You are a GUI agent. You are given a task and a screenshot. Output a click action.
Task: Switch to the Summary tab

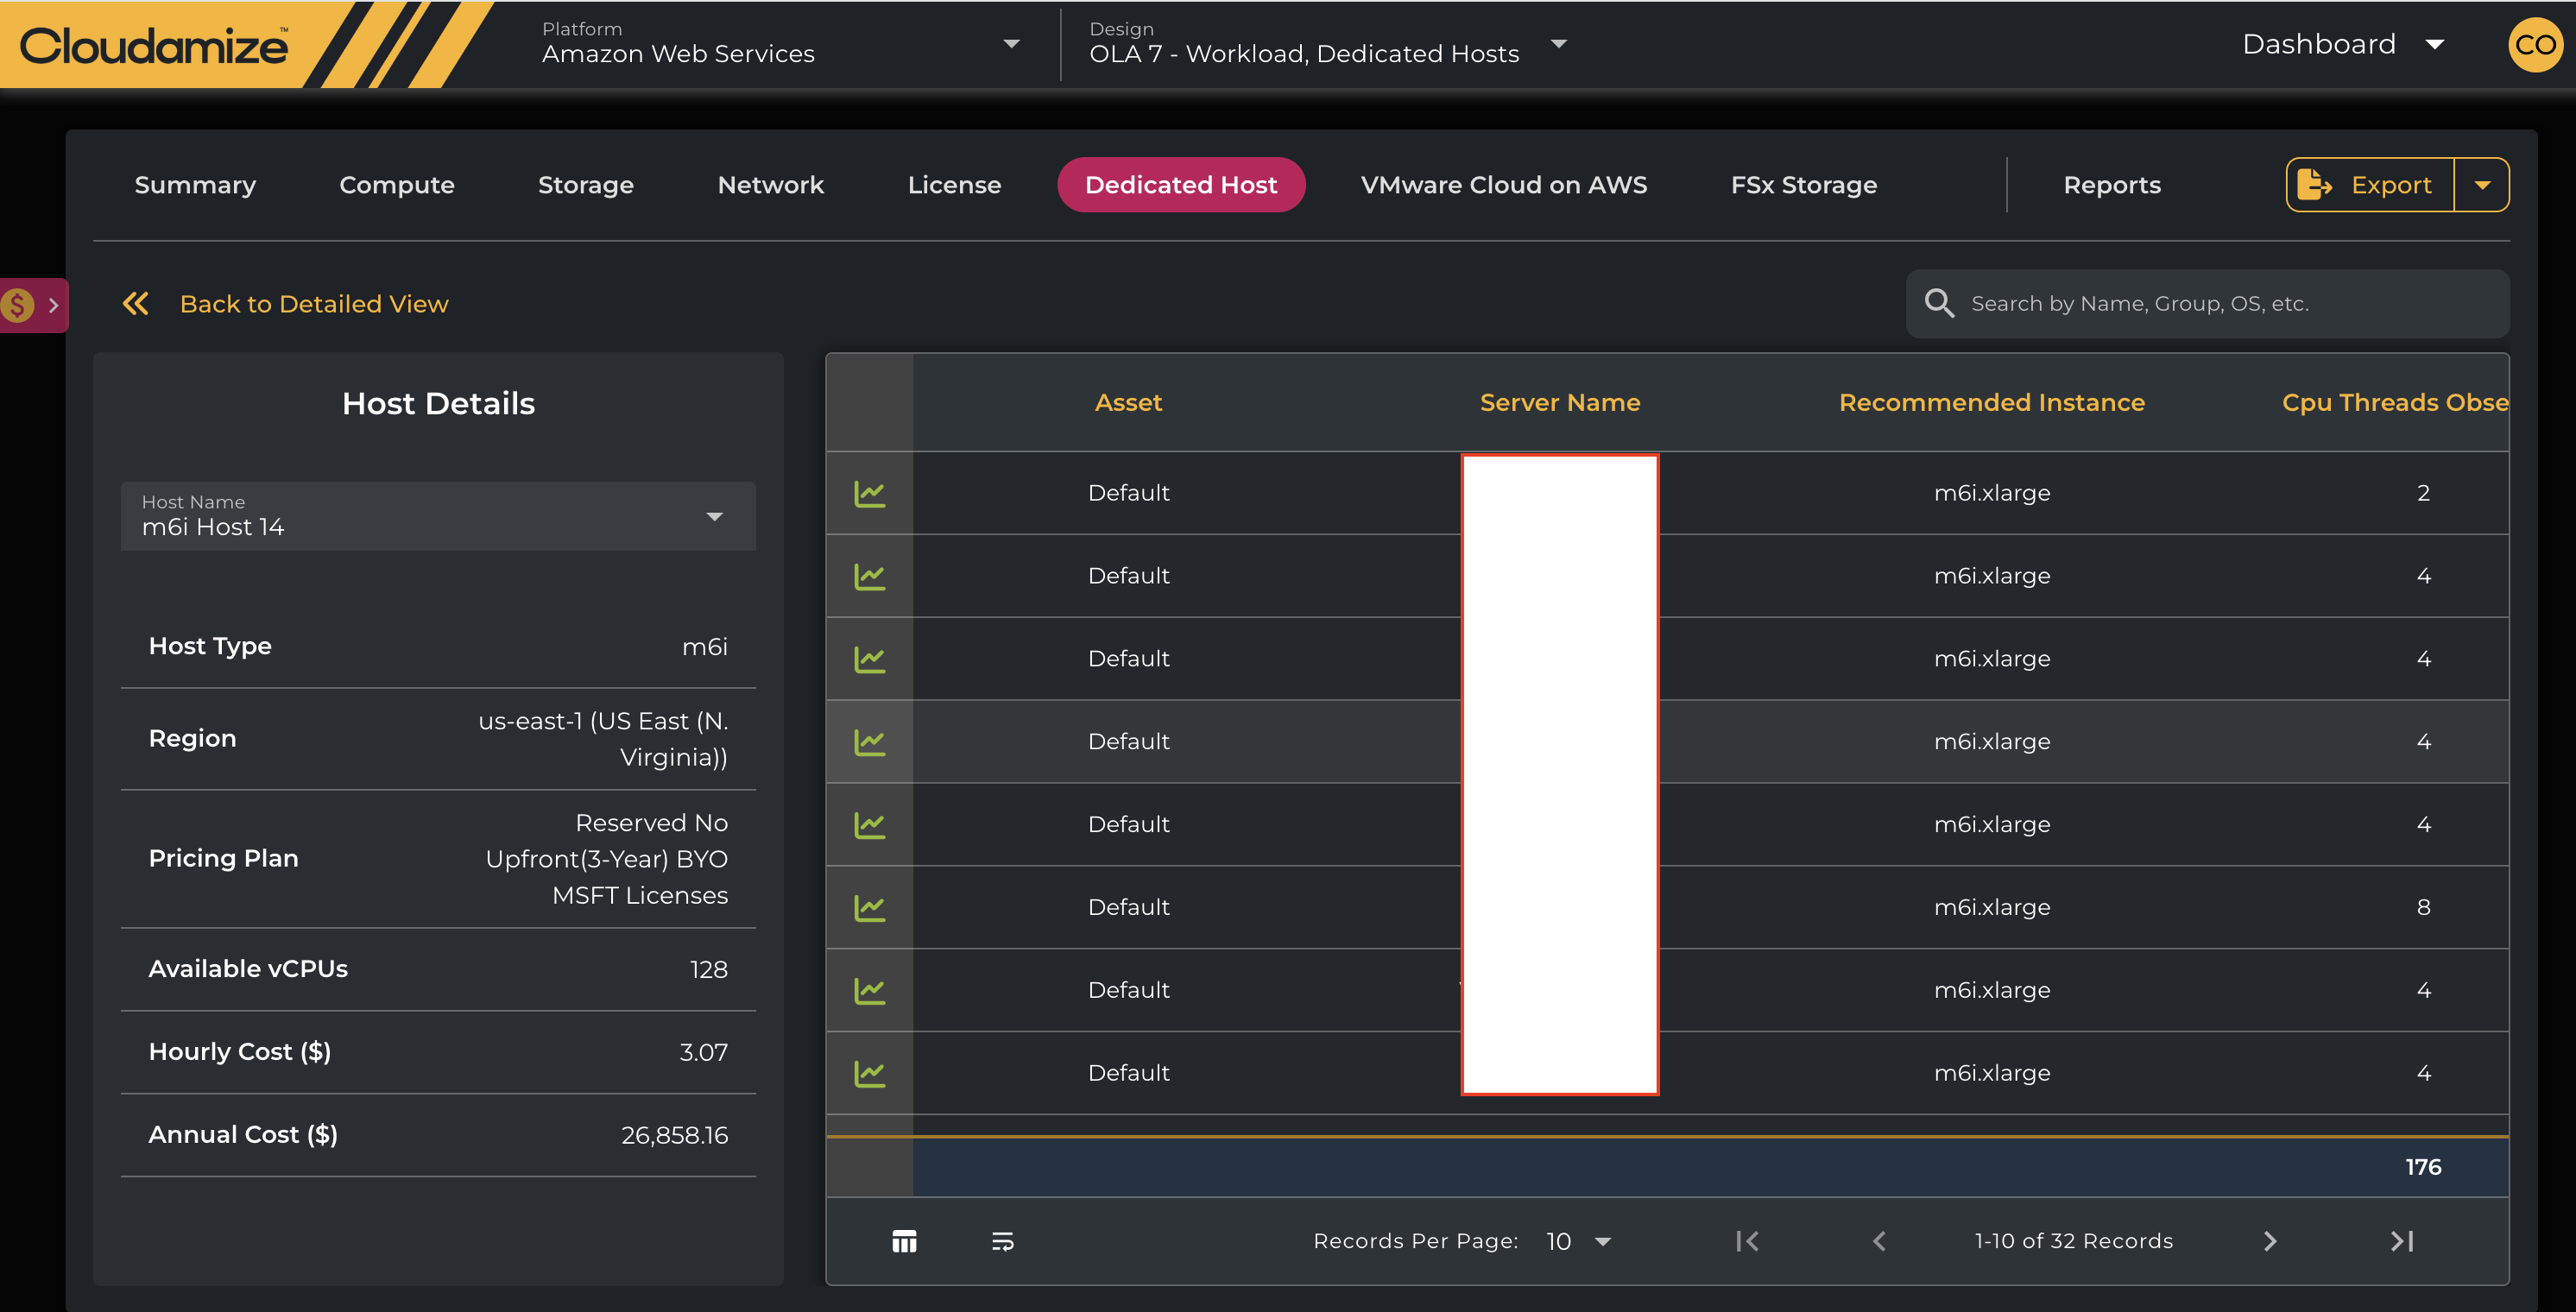tap(195, 184)
